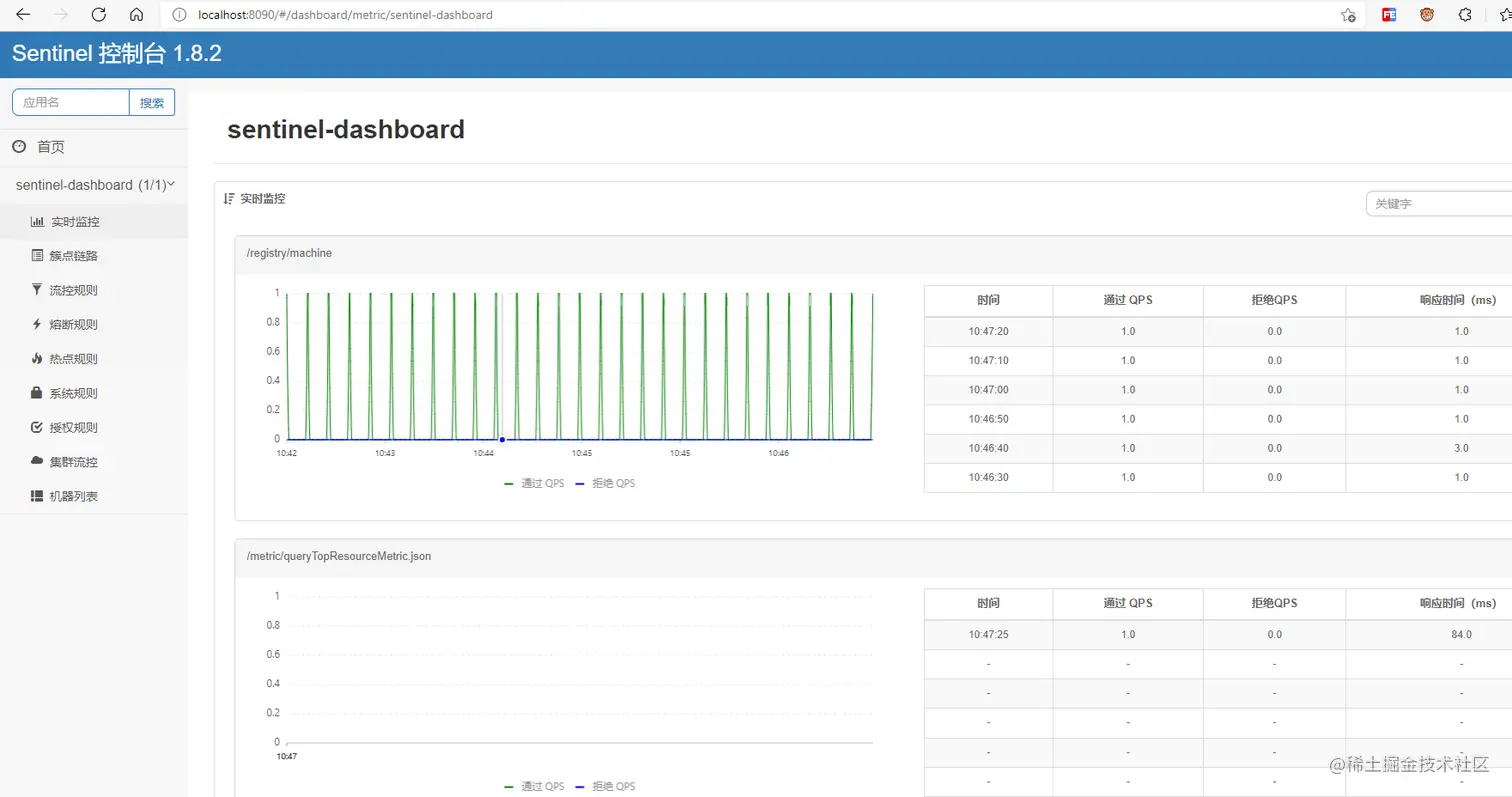
Task: Open 簇点链路 menu item
Action: pyautogui.click(x=74, y=256)
